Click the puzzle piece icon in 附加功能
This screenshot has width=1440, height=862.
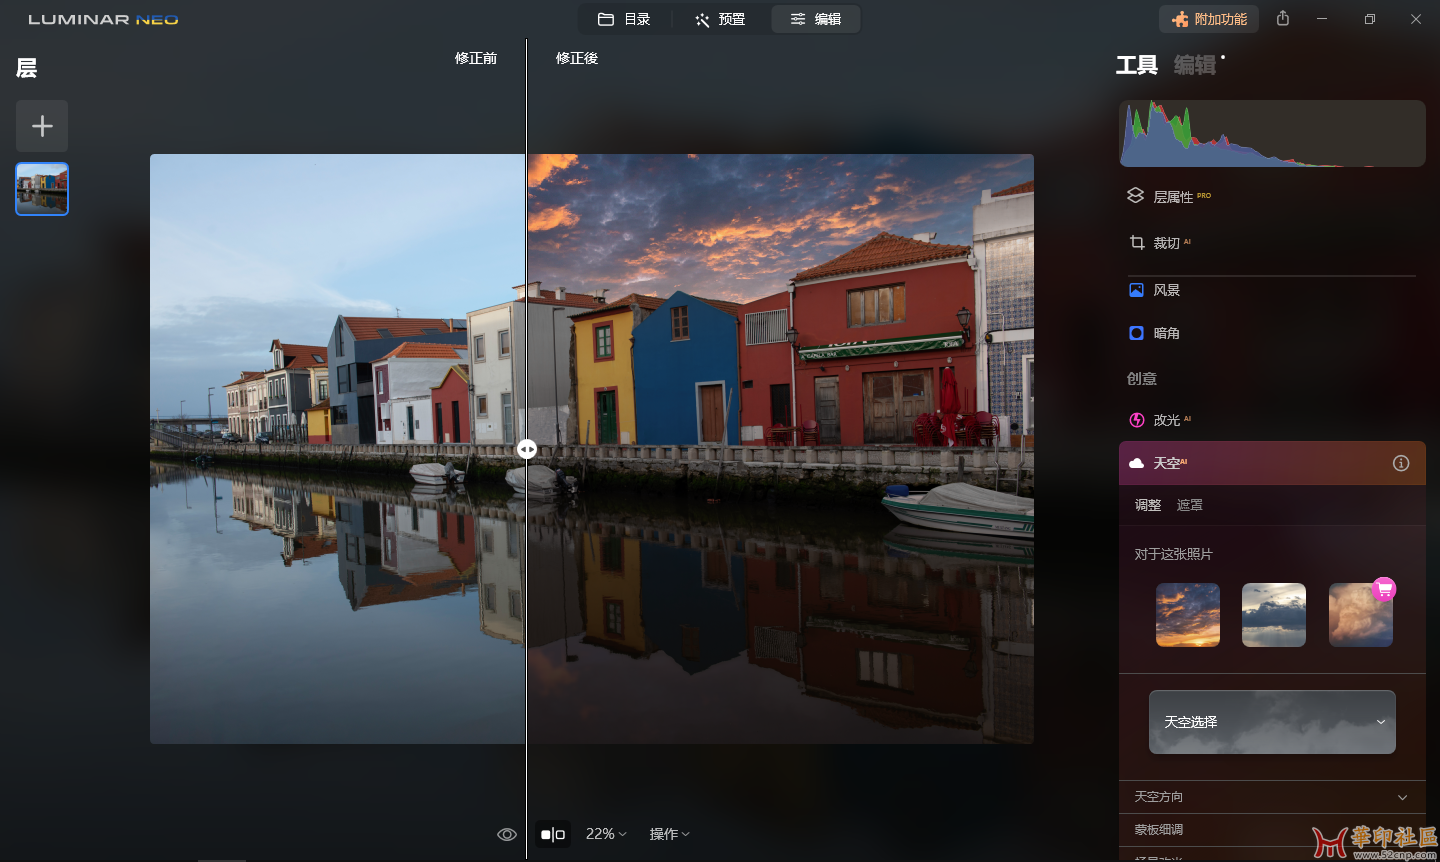coord(1181,19)
